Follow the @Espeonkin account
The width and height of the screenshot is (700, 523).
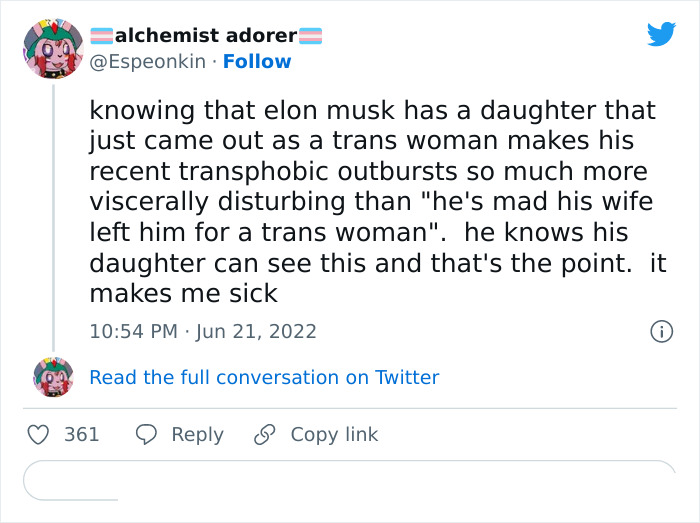257,61
